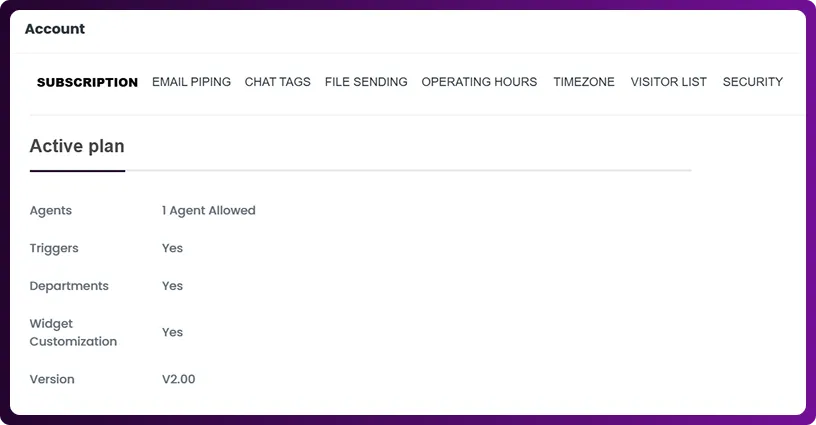
Task: Open the Security tab
Action: (x=752, y=82)
